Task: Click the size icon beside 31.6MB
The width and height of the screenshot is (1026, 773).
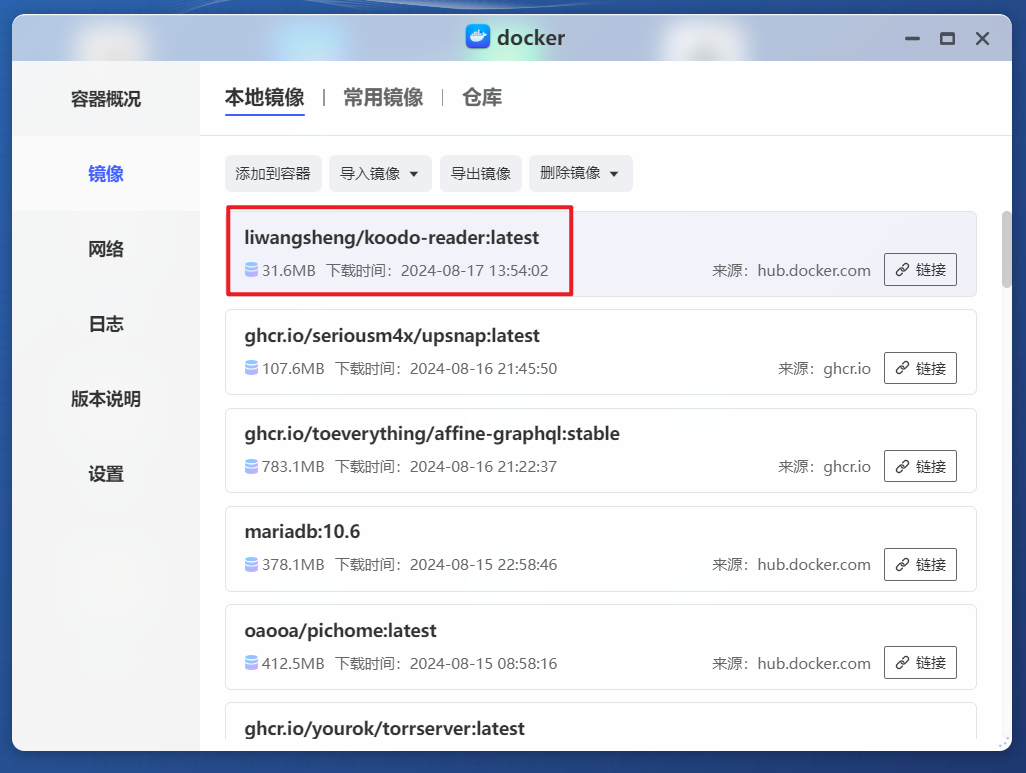Action: point(251,270)
